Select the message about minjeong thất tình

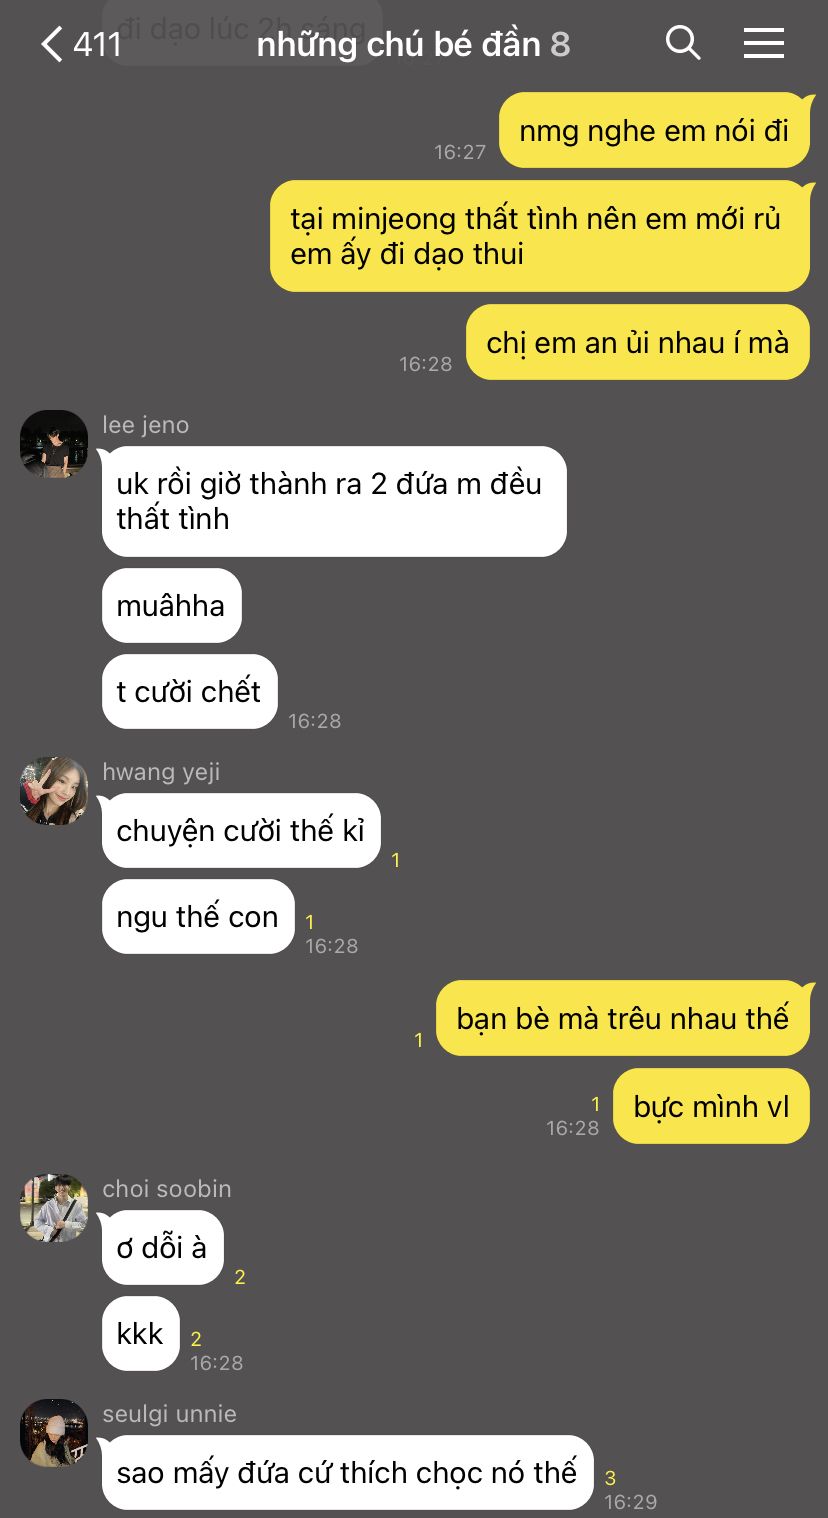click(x=540, y=236)
